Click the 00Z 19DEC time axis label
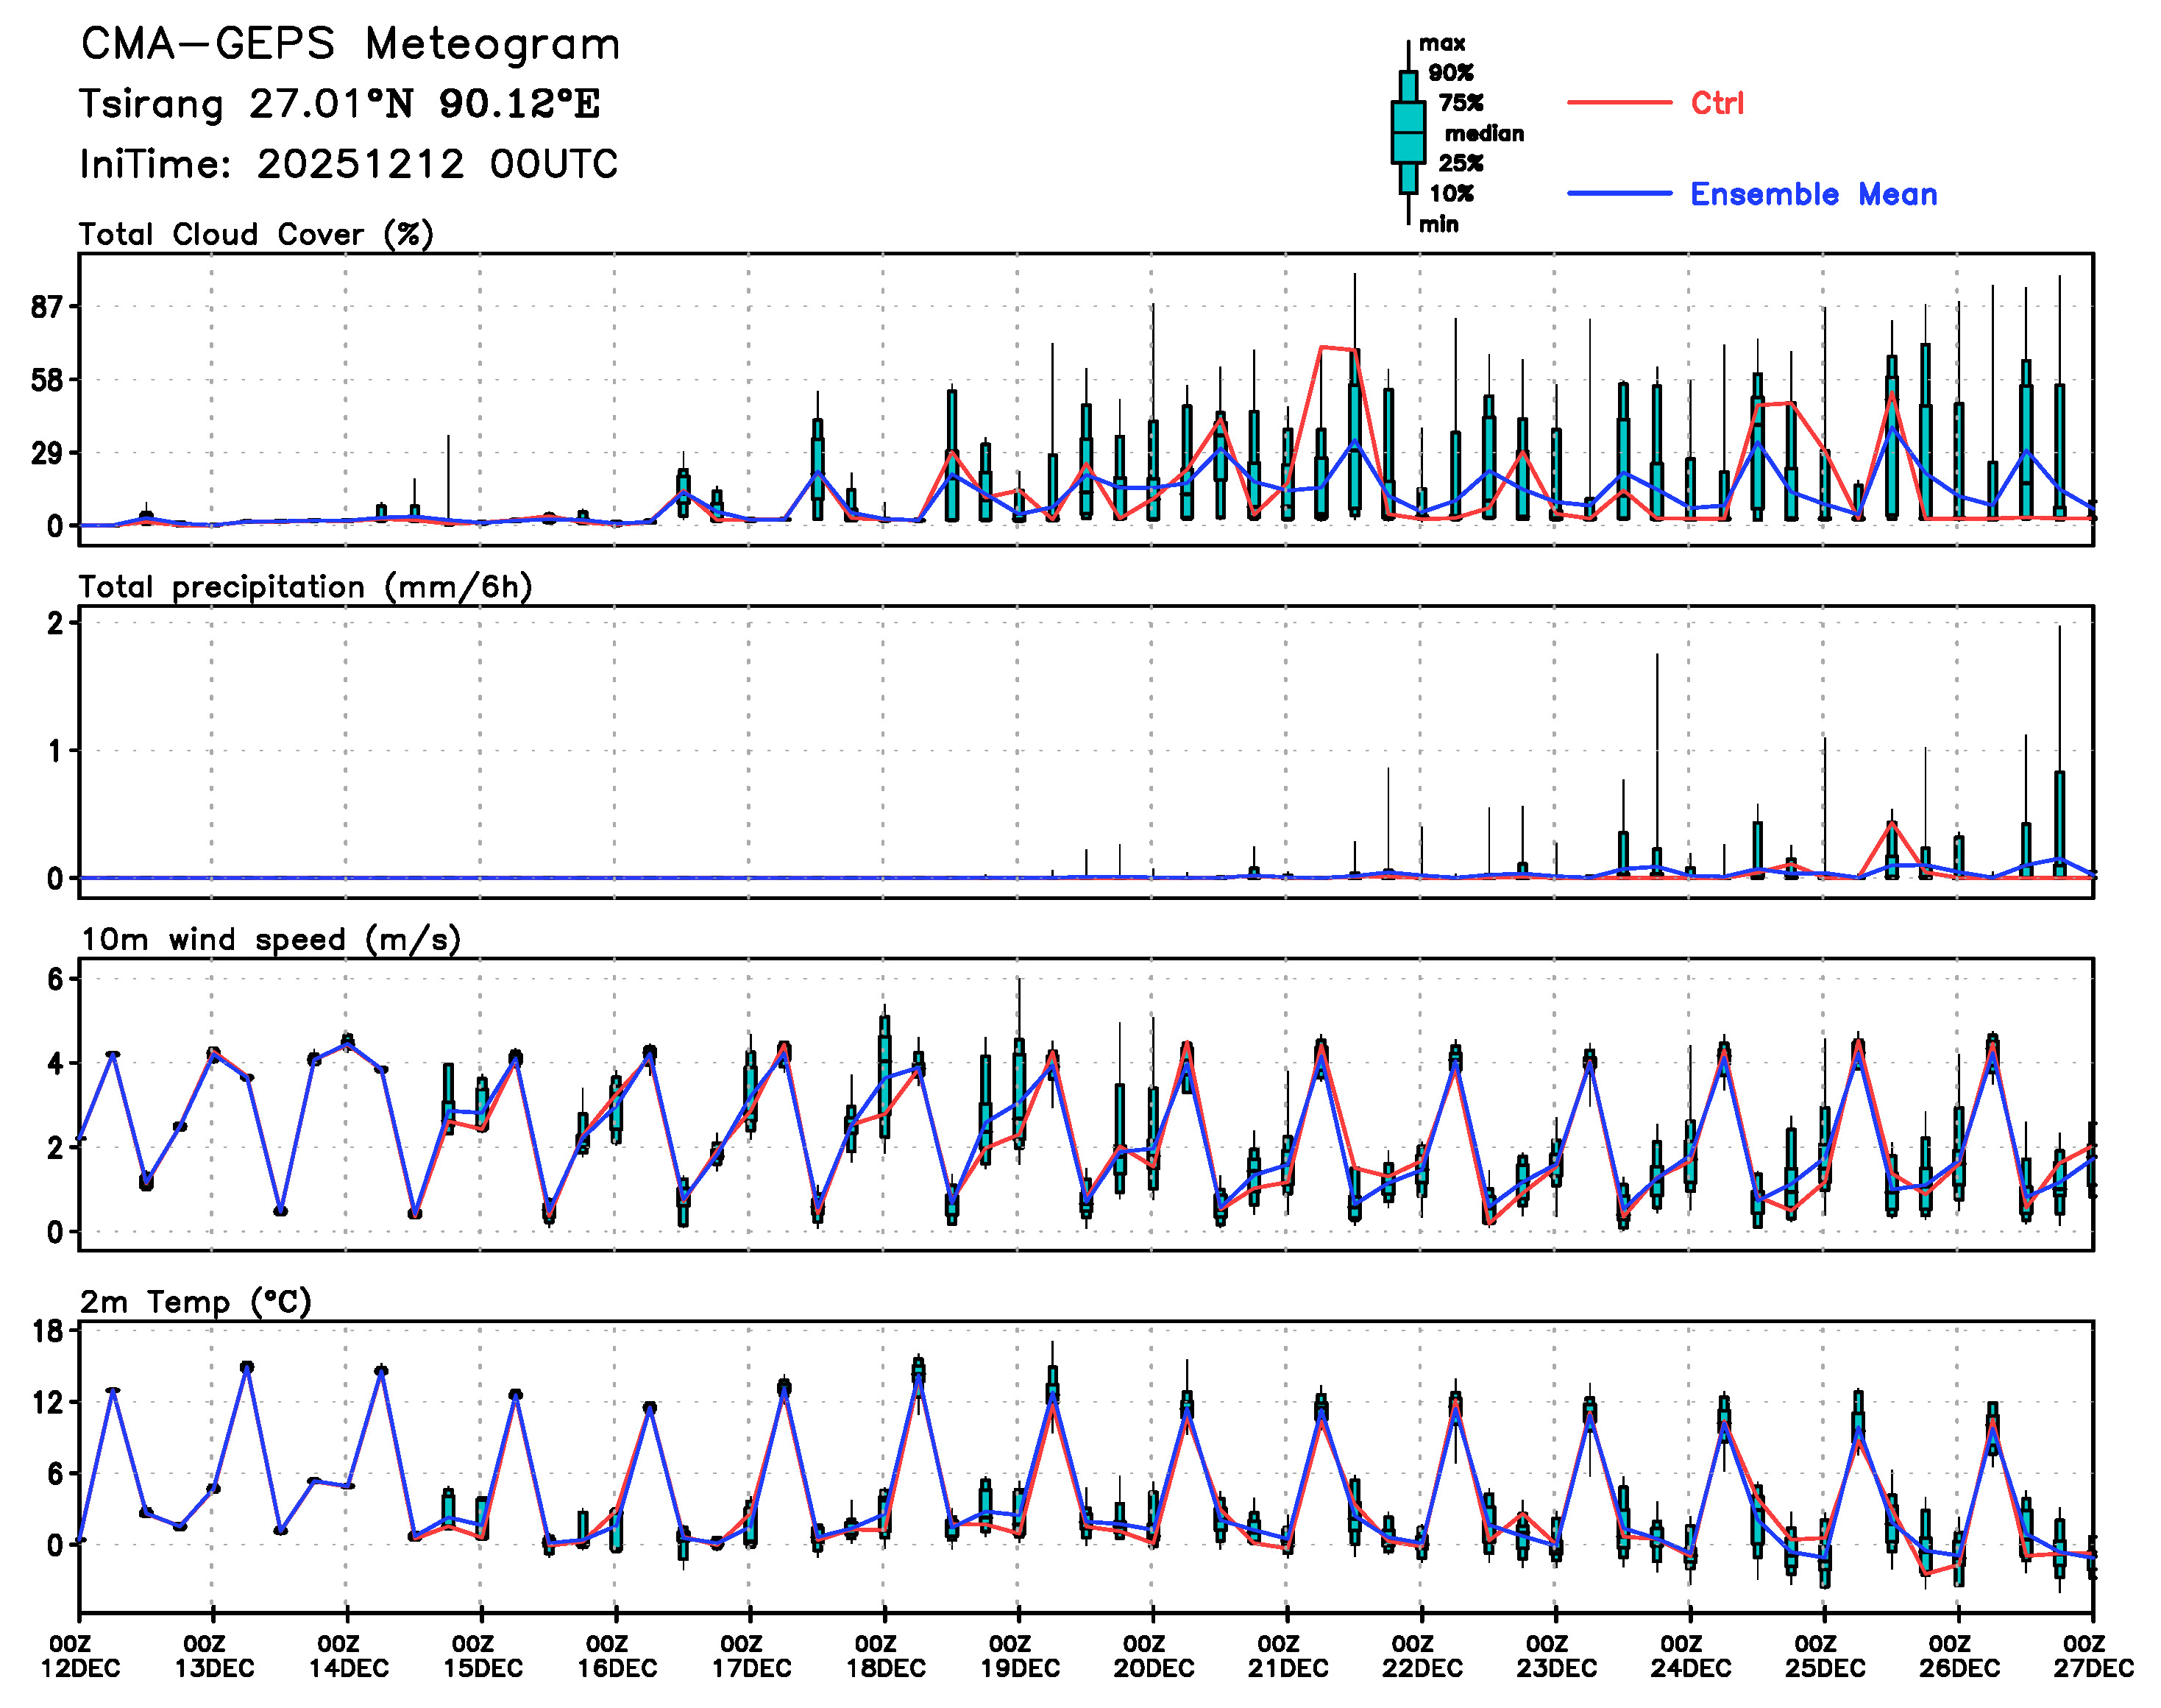This screenshot has width=2161, height=1708. [x=1019, y=1656]
